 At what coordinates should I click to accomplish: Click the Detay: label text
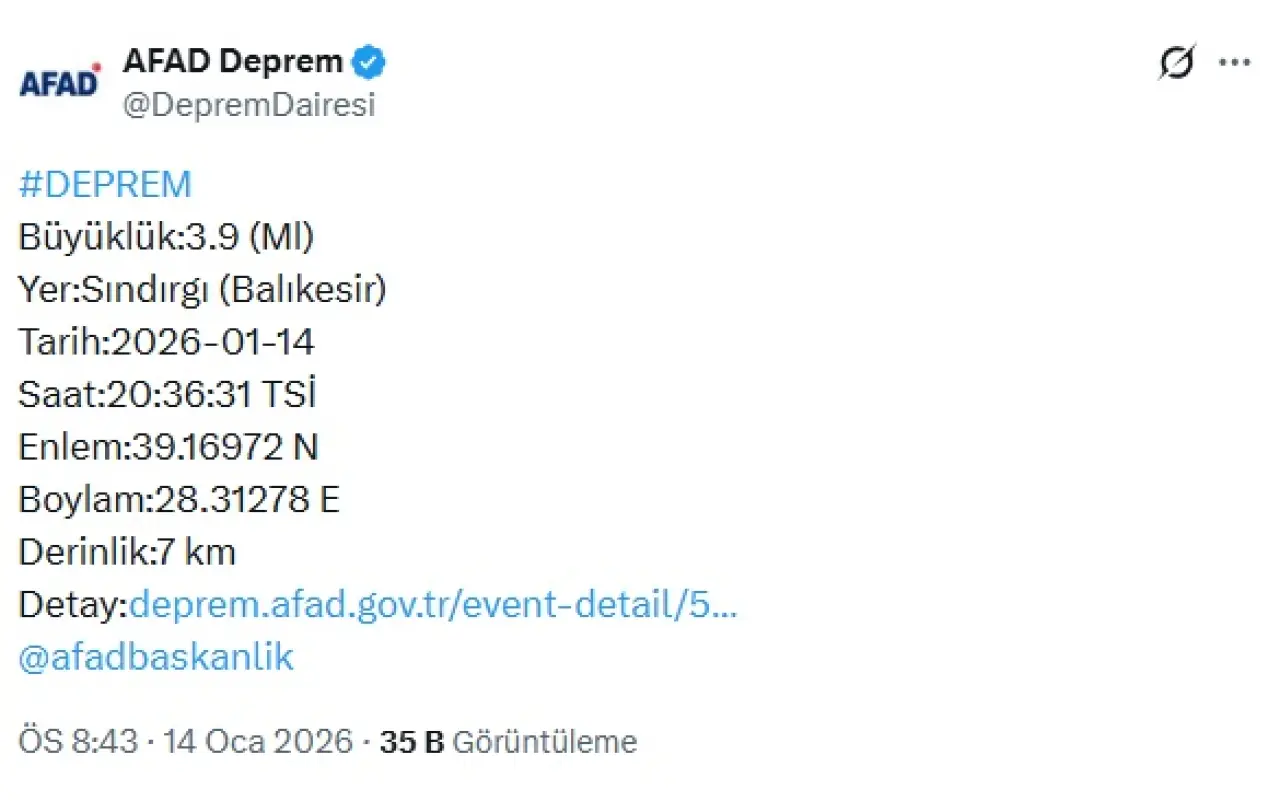click(x=73, y=605)
